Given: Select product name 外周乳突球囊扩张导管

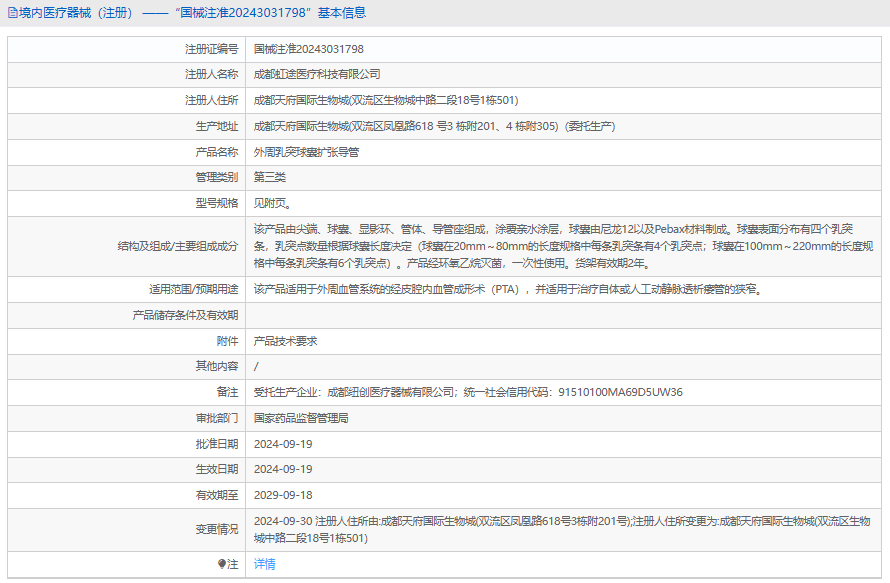Looking at the screenshot, I should click(306, 152).
